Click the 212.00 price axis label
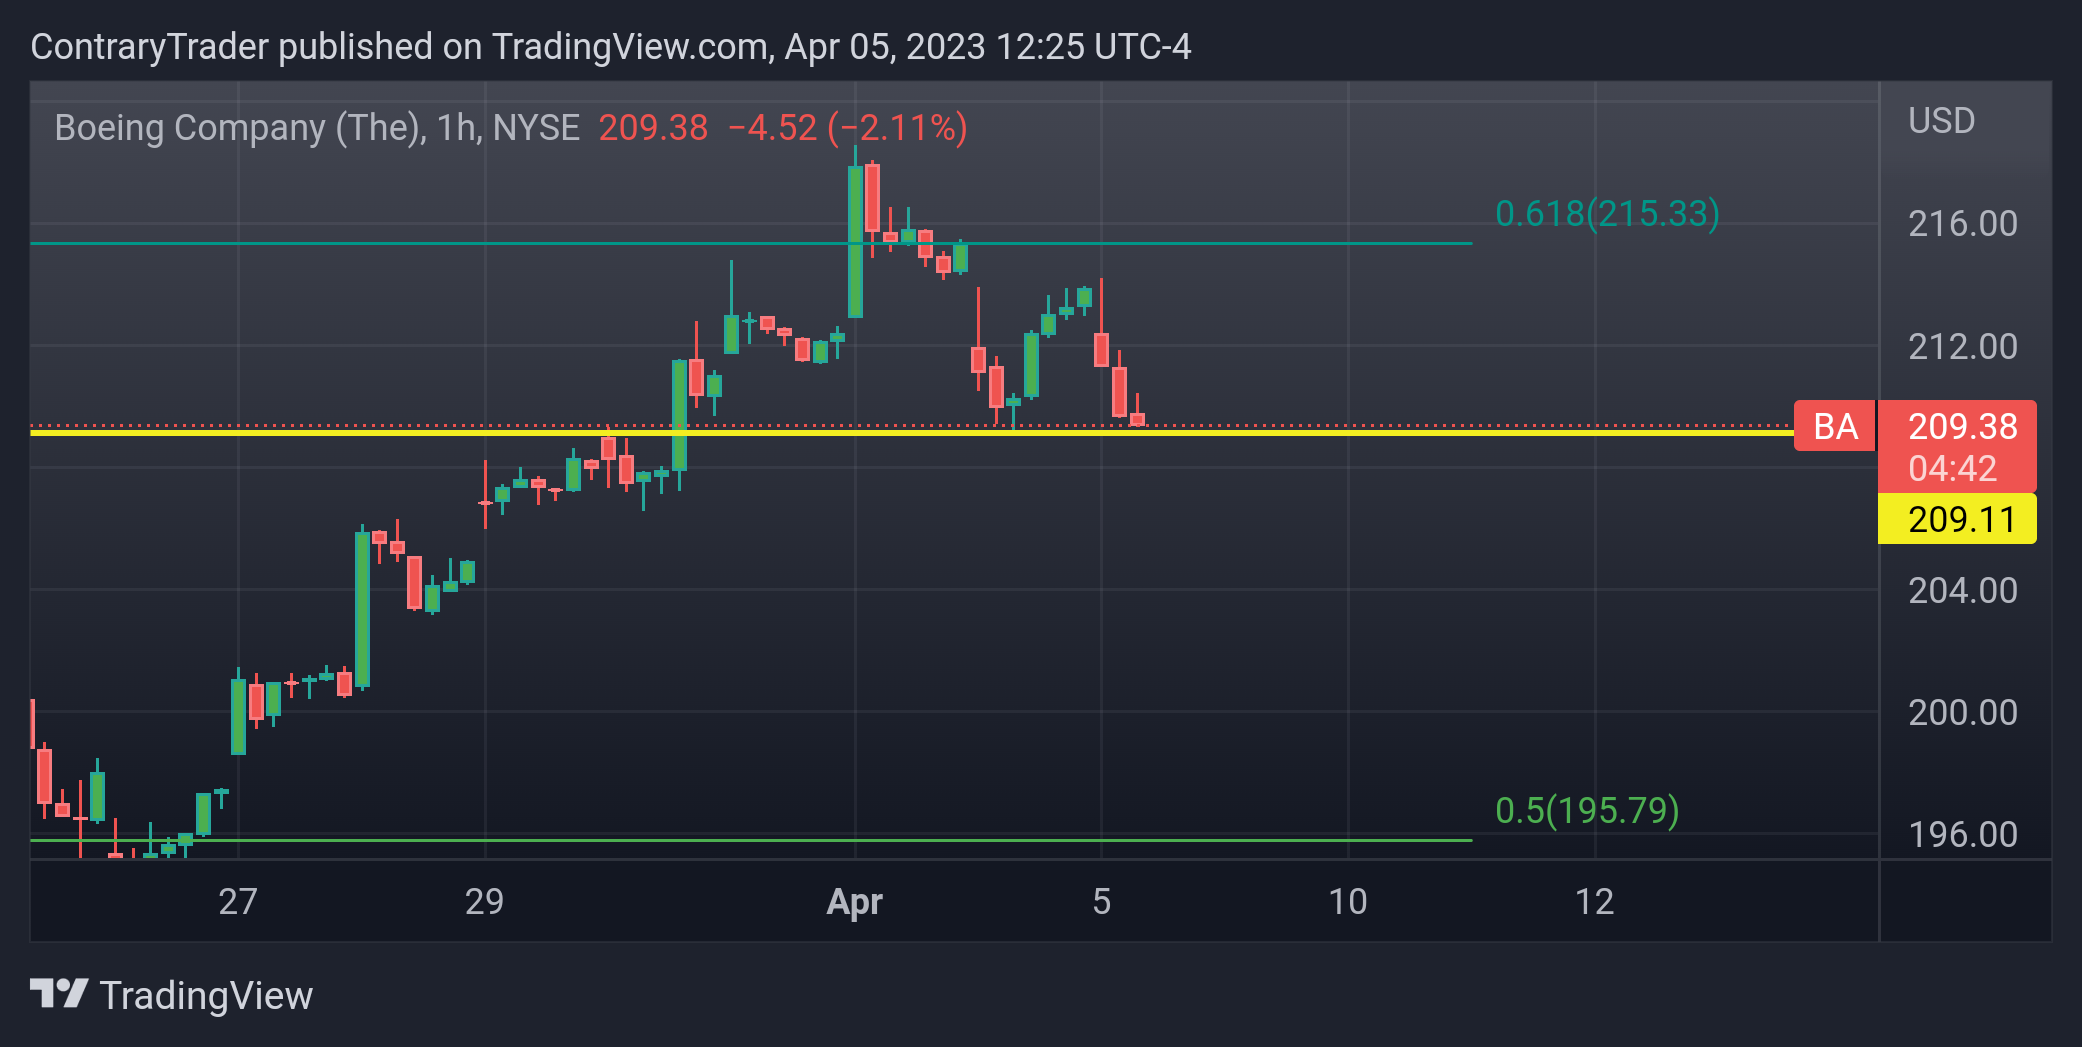The width and height of the screenshot is (2082, 1047). 1962,346
